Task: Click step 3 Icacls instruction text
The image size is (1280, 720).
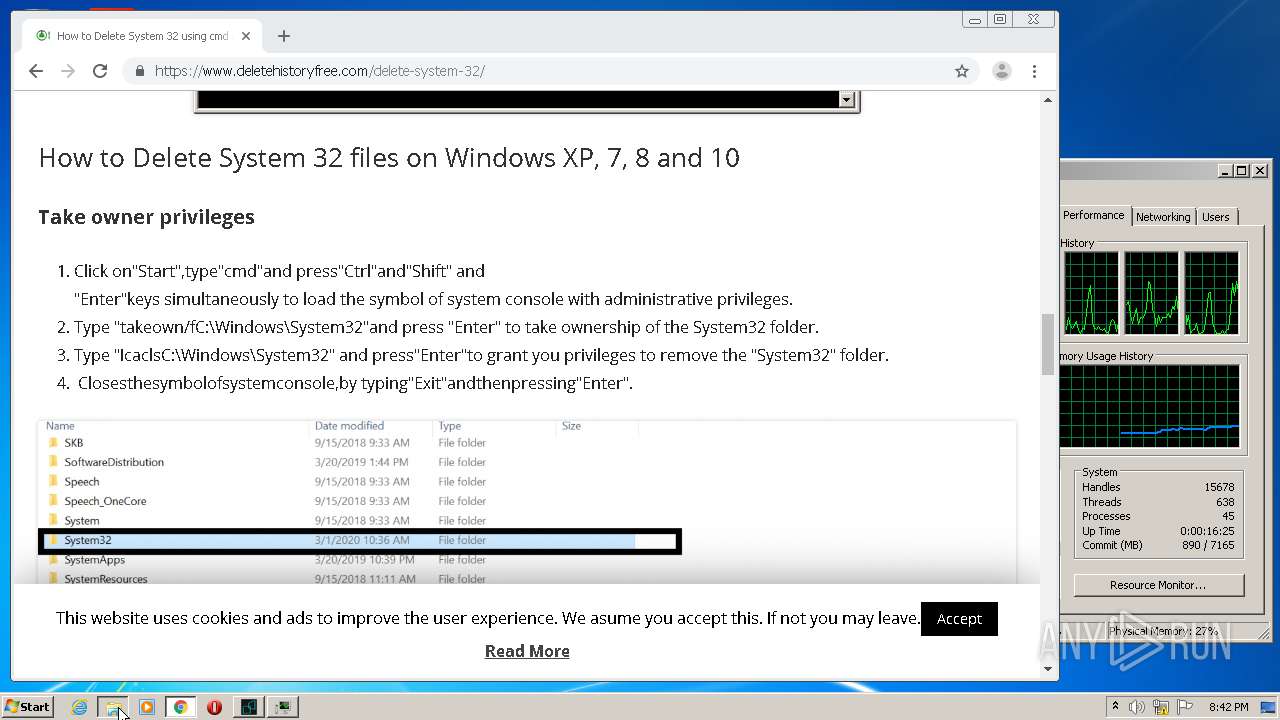Action: click(481, 355)
